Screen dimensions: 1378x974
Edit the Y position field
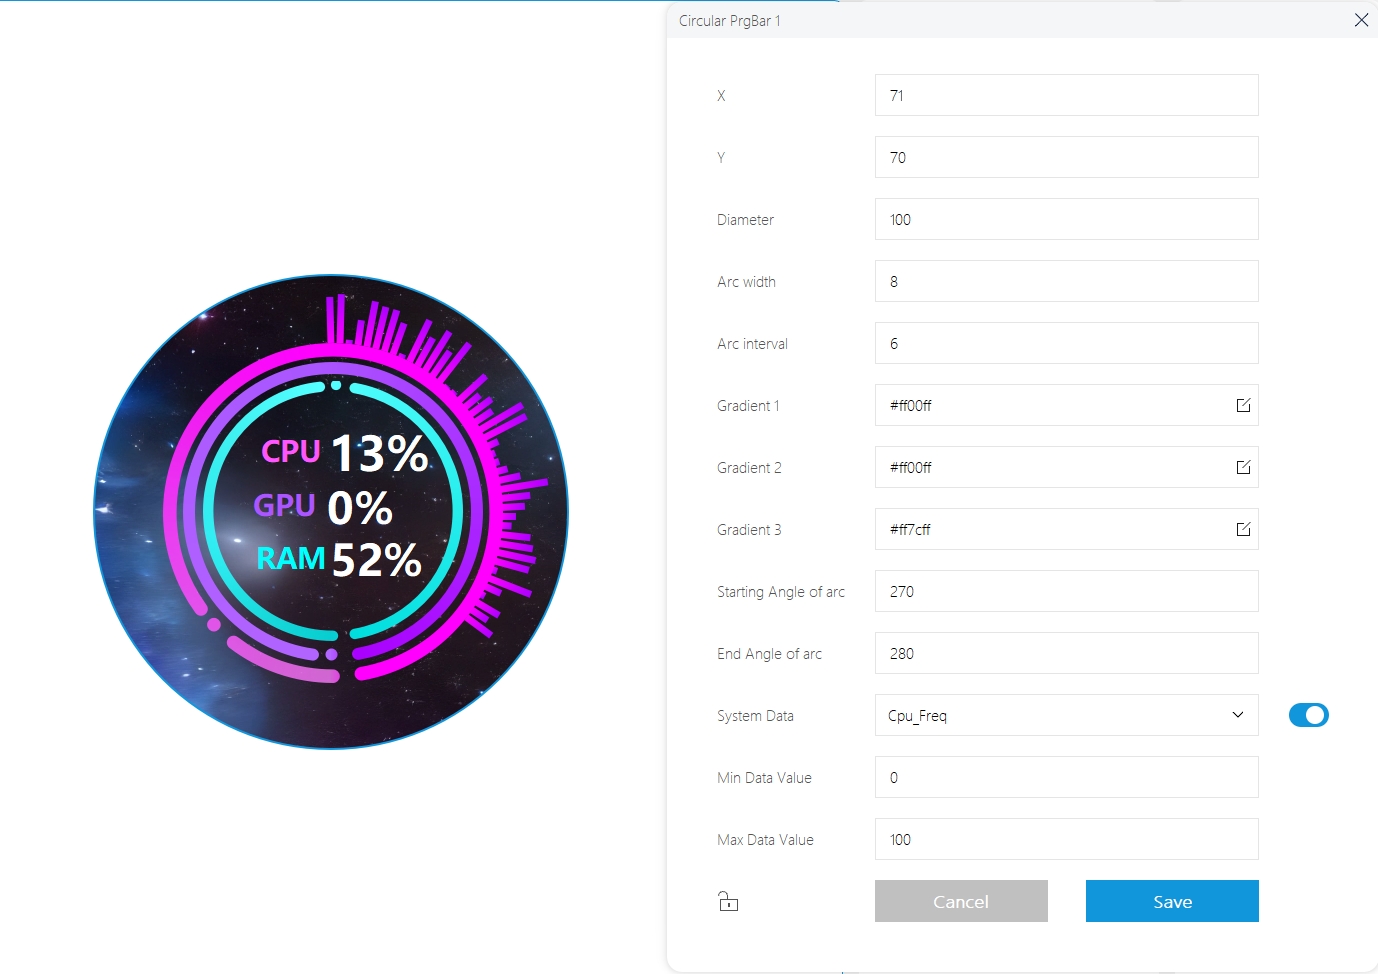pyautogui.click(x=1067, y=157)
